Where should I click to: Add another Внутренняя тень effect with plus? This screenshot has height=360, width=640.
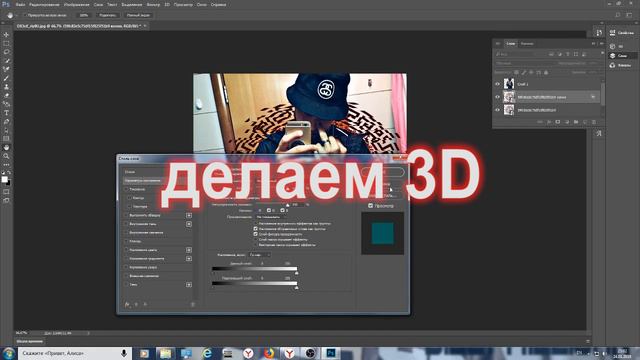pyautogui.click(x=189, y=224)
